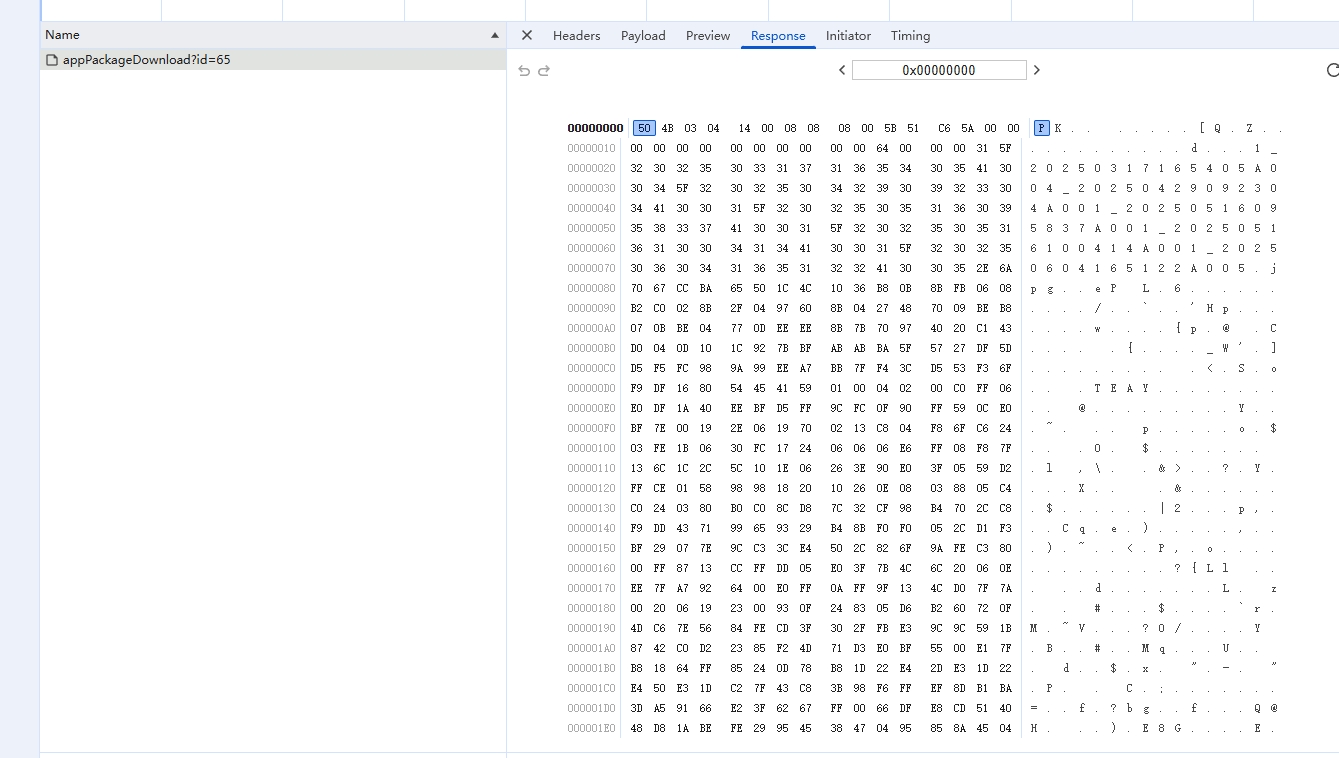Screen dimensions: 1339x758
Task: Click offset label 000001A0
Action: (592, 648)
